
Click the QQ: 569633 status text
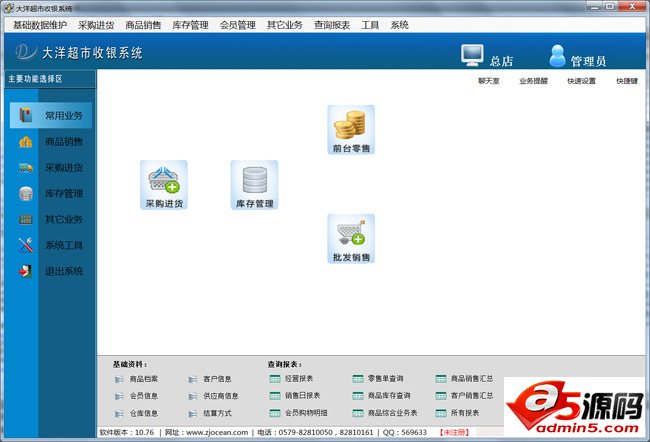point(405,432)
